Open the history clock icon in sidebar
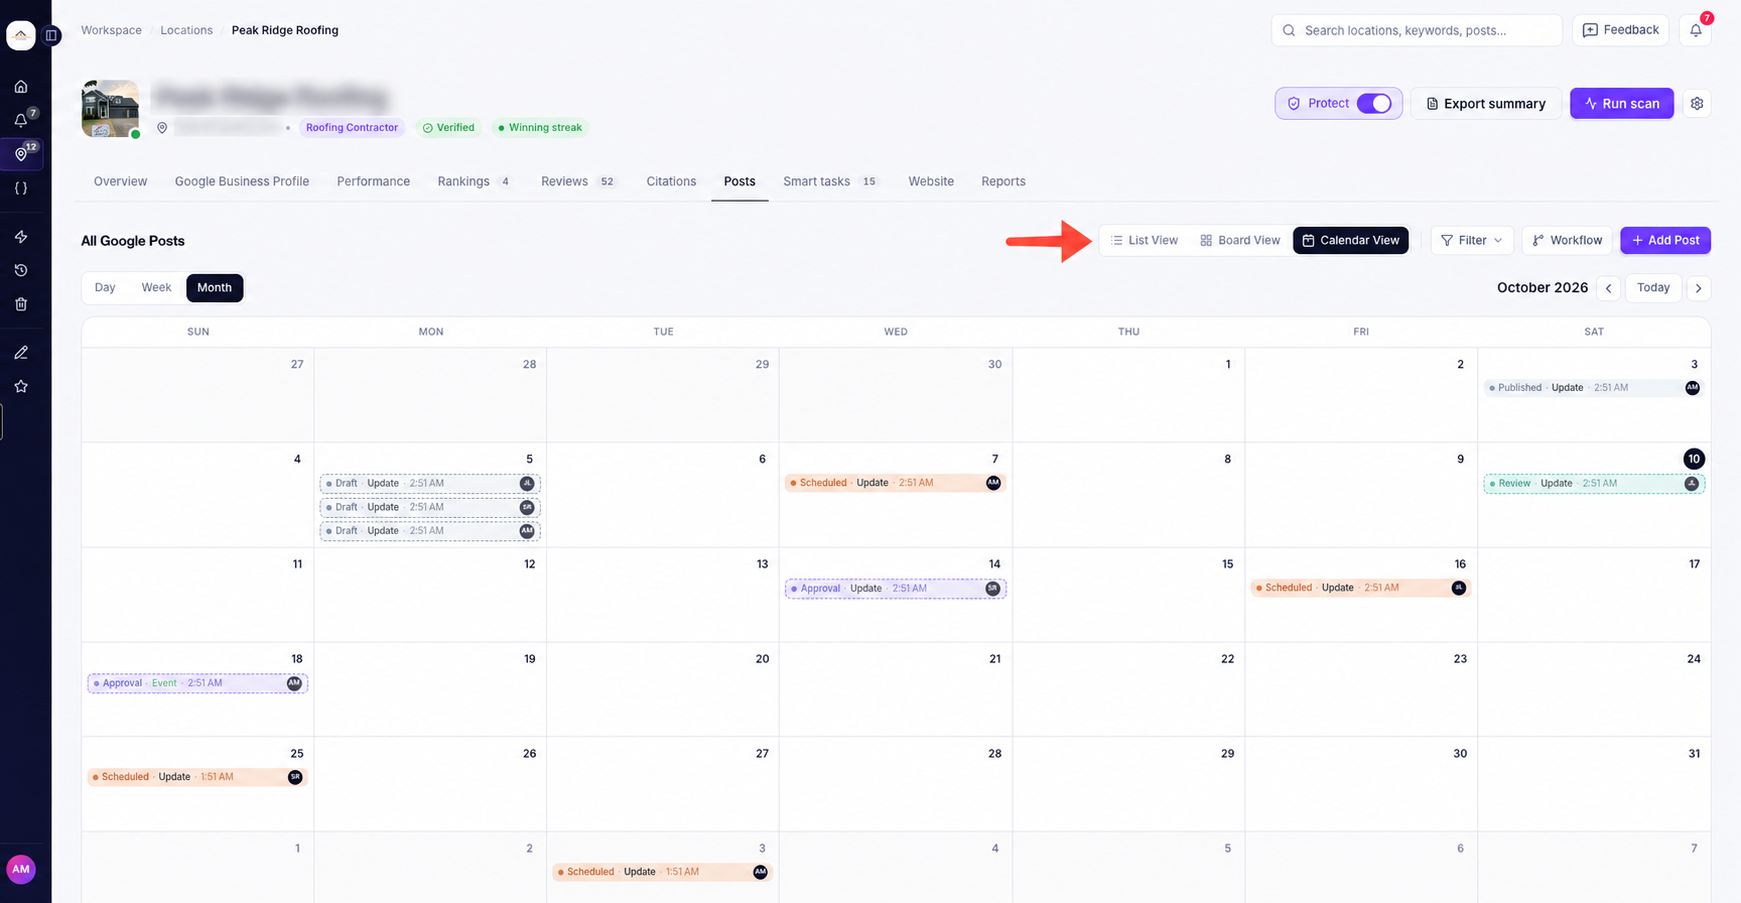Viewport: 1741px width, 903px height. 21,270
